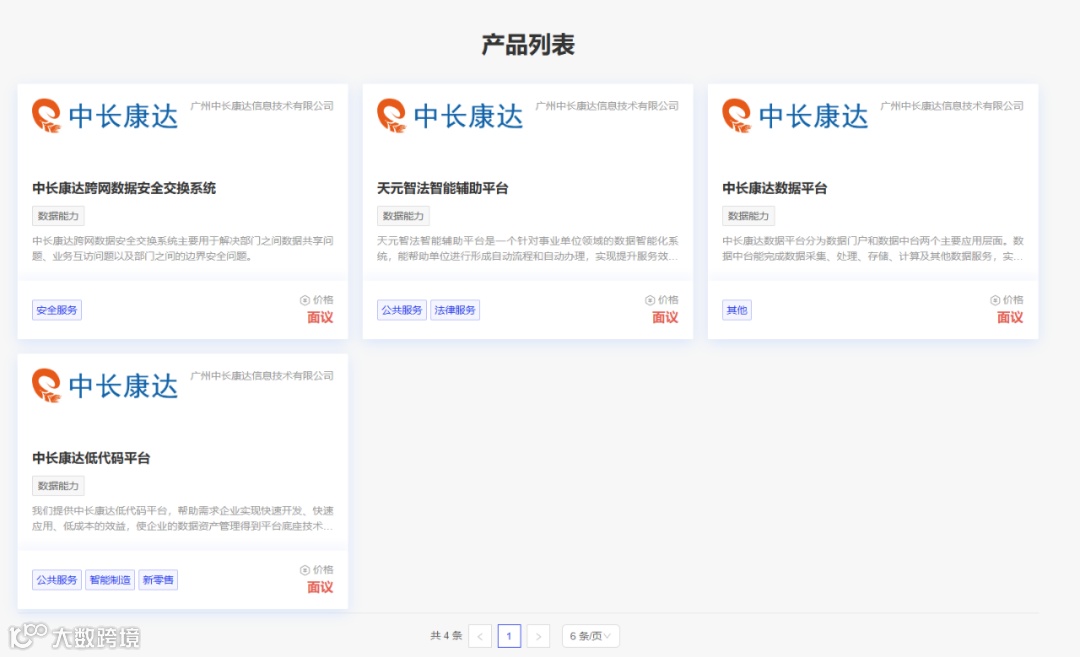Viewport: 1080px width, 657px height.
Task: Select the 公共服务 tag on 低代码平台 card
Action: click(56, 580)
